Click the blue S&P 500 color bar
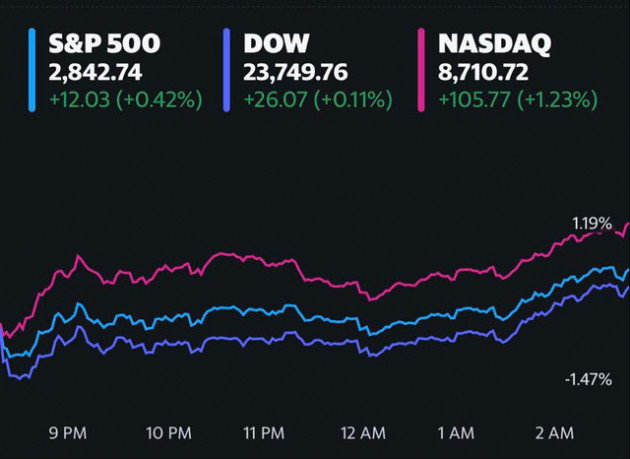 click(x=32, y=70)
